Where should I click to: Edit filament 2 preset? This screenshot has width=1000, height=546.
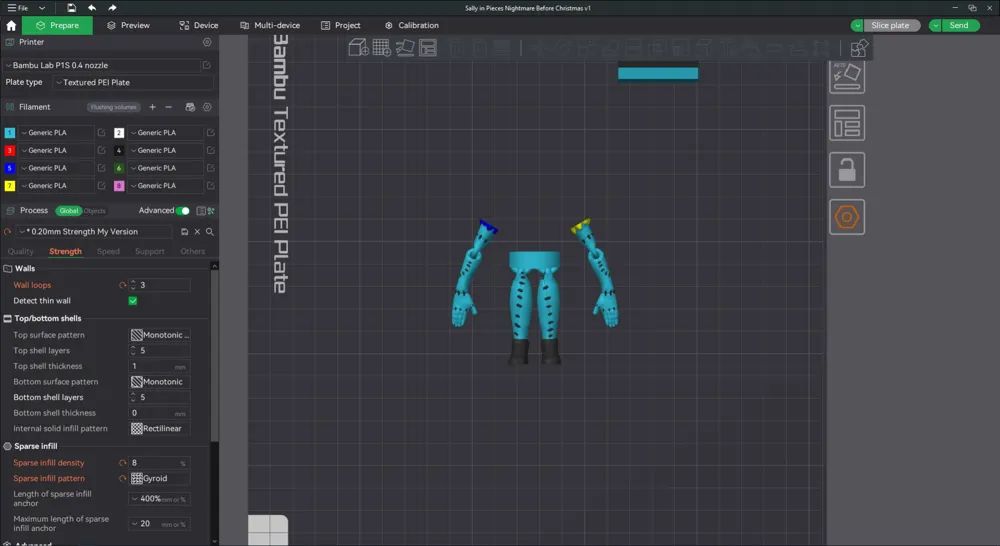point(210,133)
